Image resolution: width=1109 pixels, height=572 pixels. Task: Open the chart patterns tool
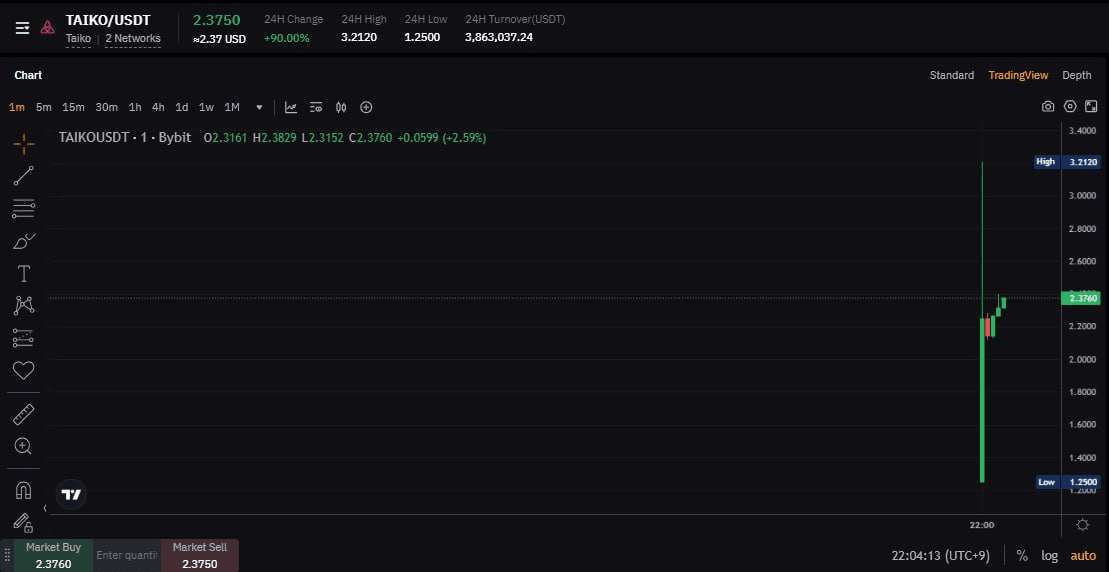(23, 305)
